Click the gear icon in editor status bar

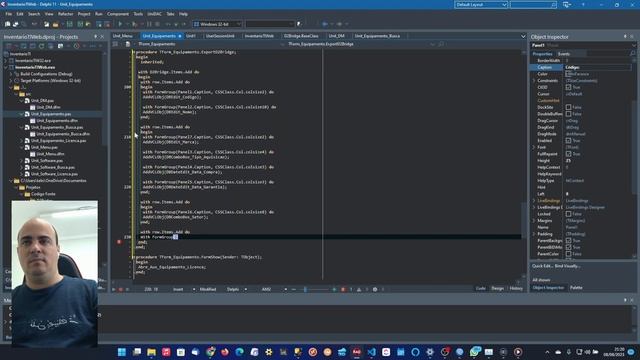tap(375, 289)
